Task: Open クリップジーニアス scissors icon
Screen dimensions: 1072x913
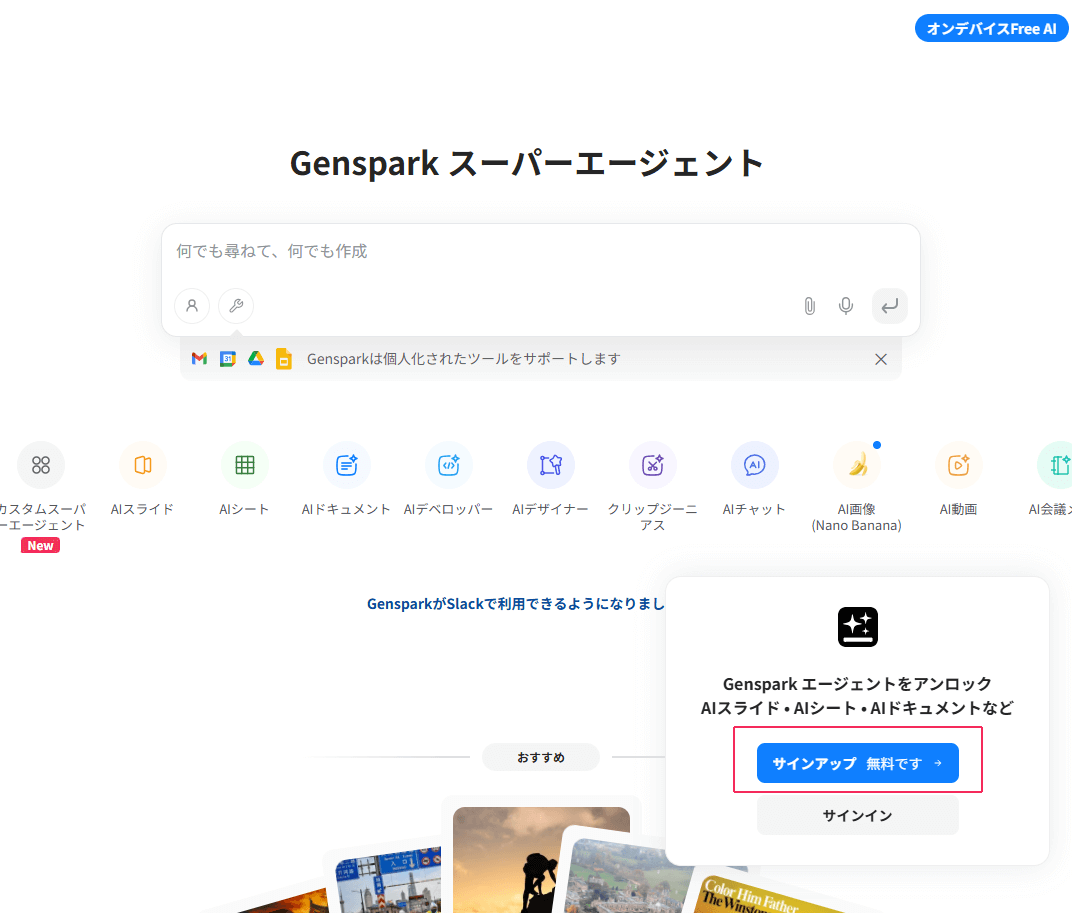Action: 653,465
